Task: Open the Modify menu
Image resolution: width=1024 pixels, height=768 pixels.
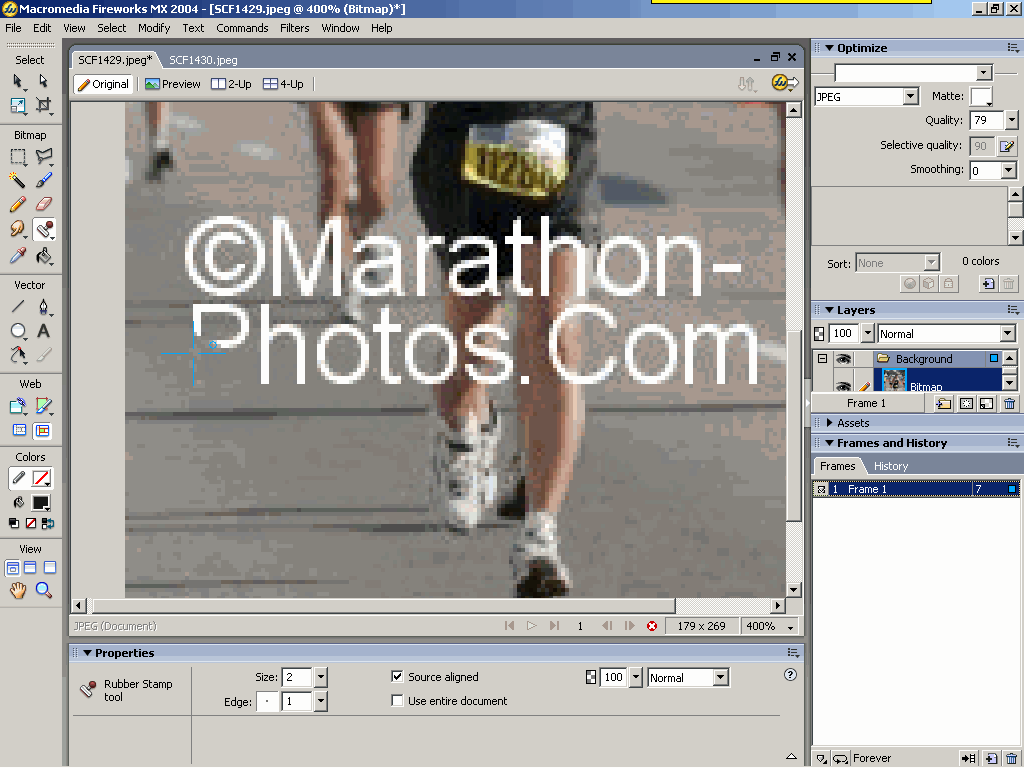Action: coord(154,28)
